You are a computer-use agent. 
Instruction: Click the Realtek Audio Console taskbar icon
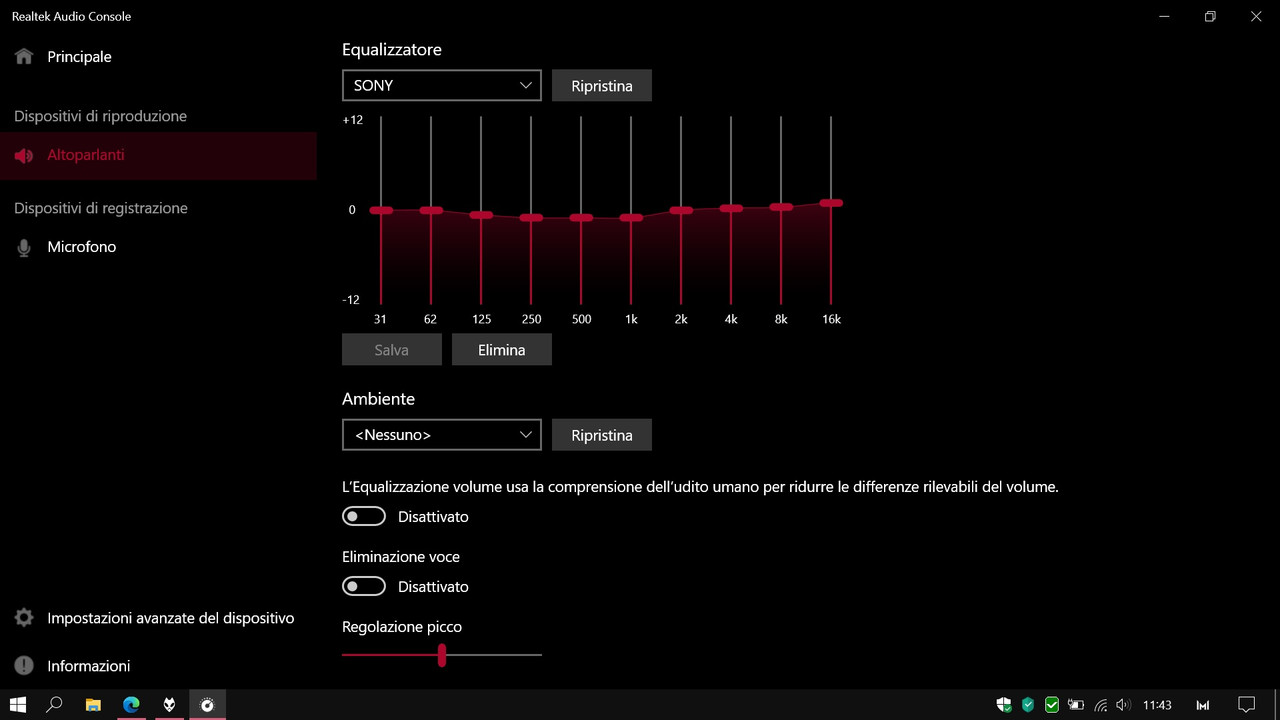207,705
